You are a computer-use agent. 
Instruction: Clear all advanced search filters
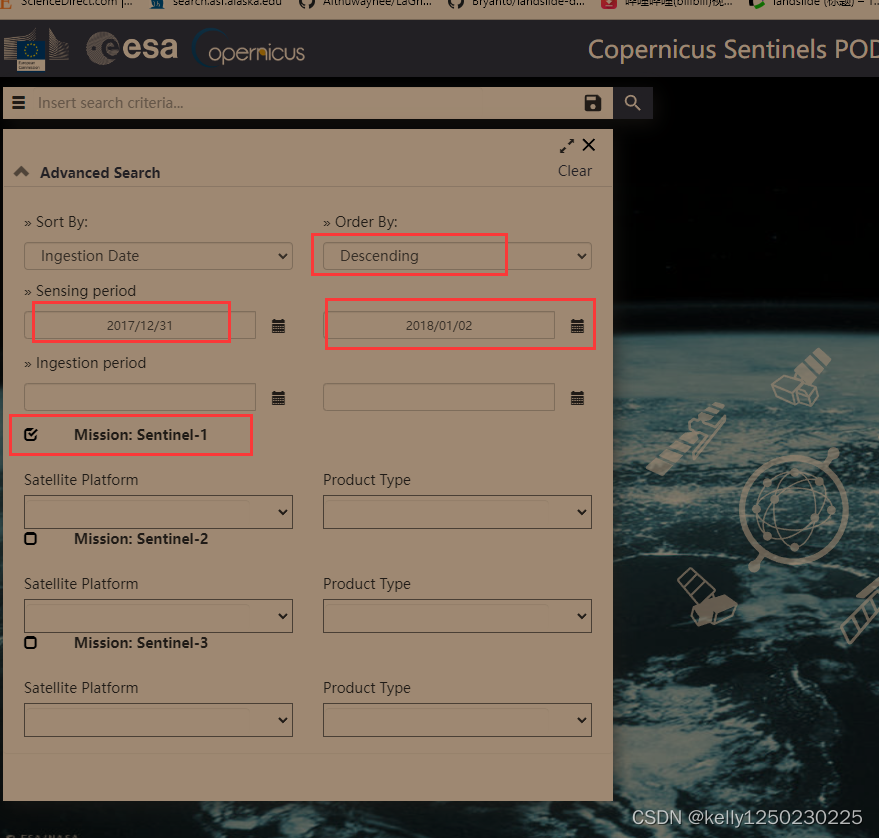click(x=575, y=171)
